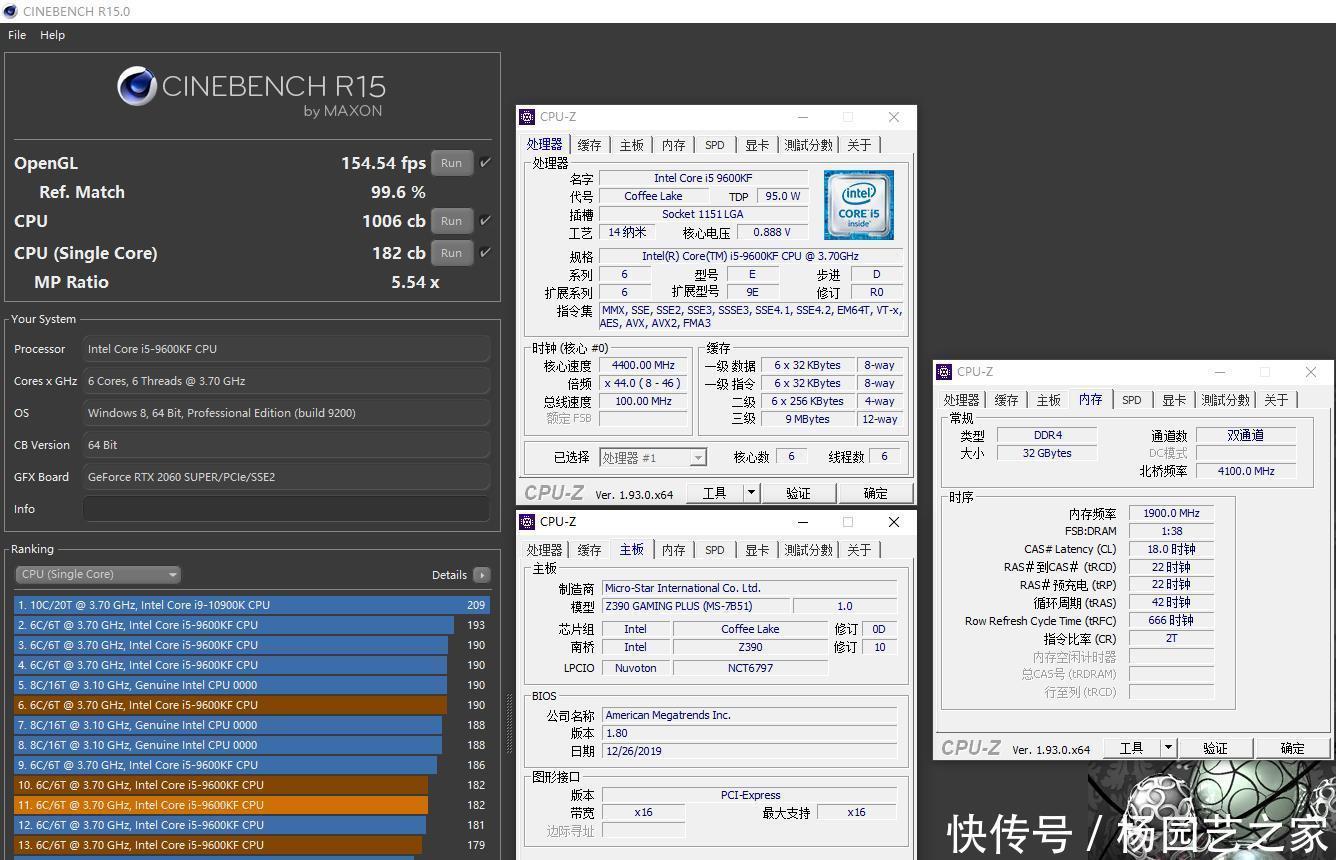Image resolution: width=1336 pixels, height=860 pixels.
Task: Select ranking row 13 scoring 179
Action: click(251, 845)
